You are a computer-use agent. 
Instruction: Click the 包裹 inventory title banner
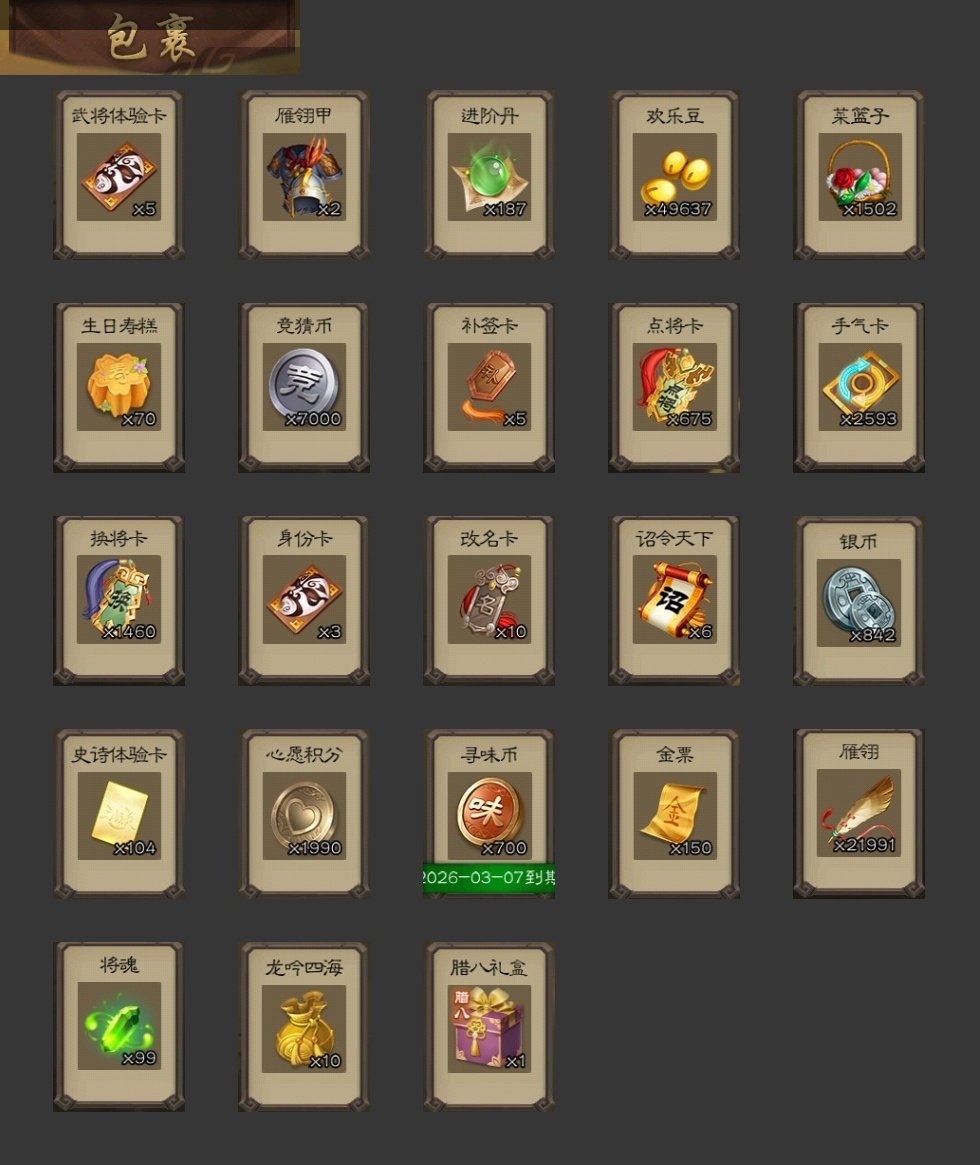click(150, 37)
